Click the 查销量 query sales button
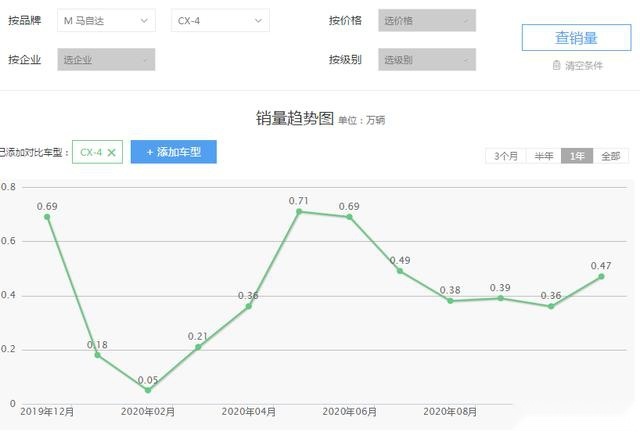Screen dimensions: 640x432 576,38
